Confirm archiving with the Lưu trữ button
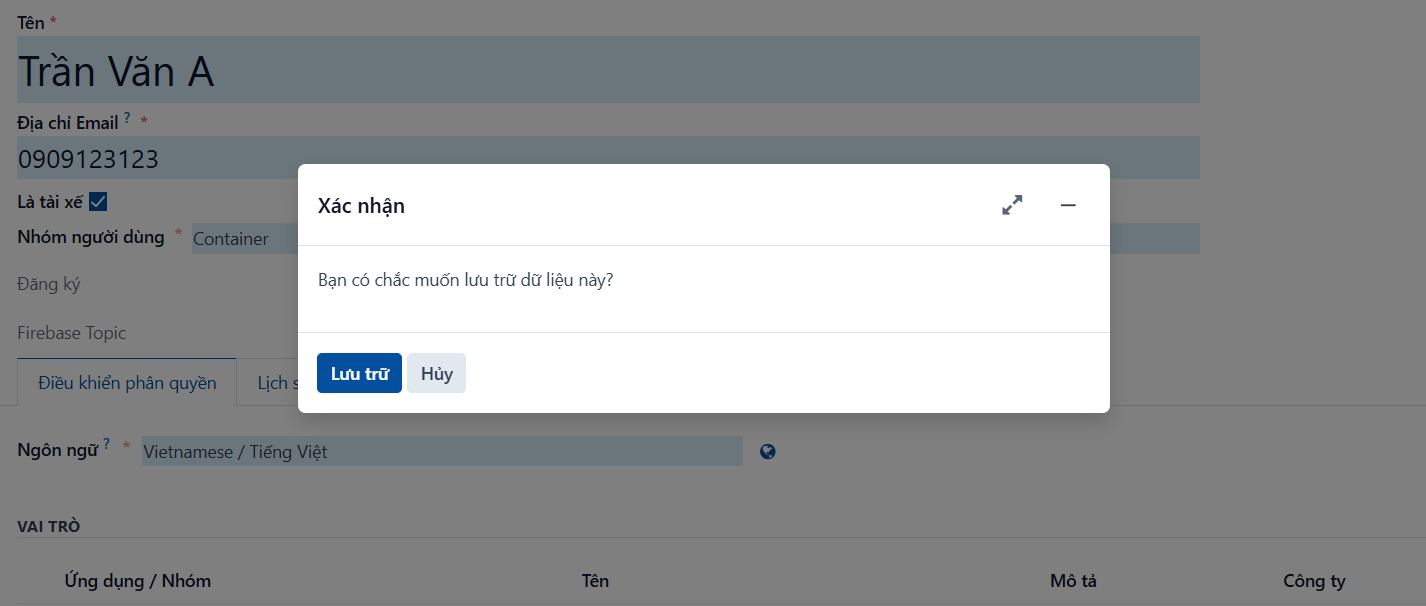The width and height of the screenshot is (1426, 606). click(359, 373)
